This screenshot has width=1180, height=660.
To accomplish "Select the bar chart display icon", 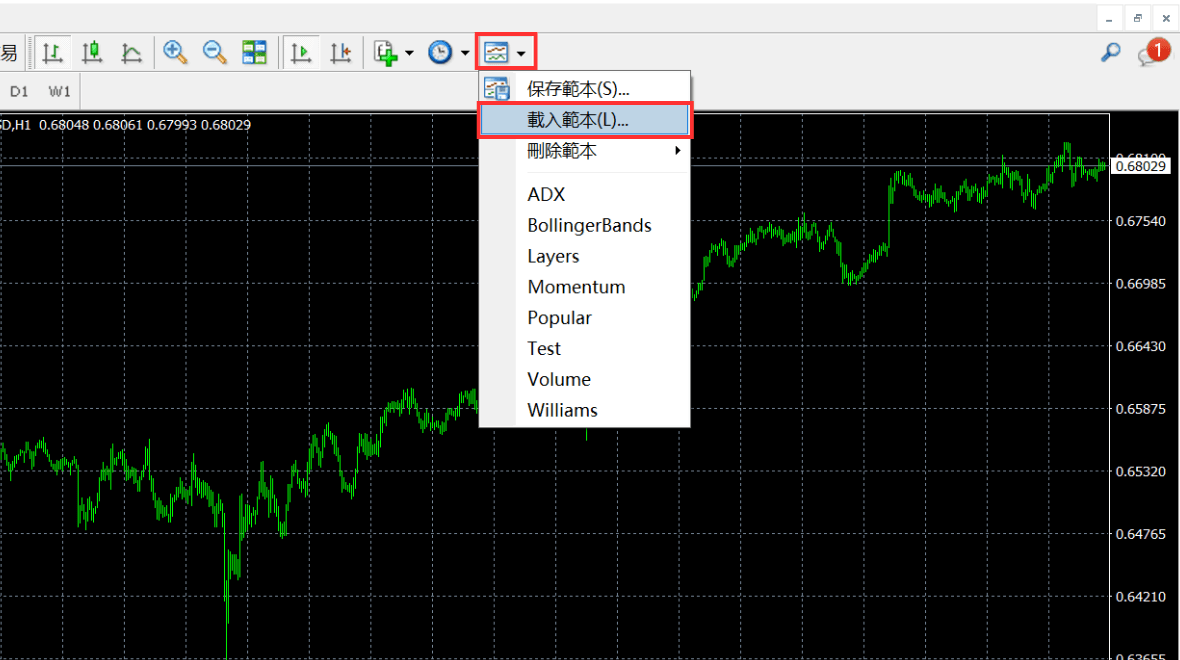I will tap(53, 52).
